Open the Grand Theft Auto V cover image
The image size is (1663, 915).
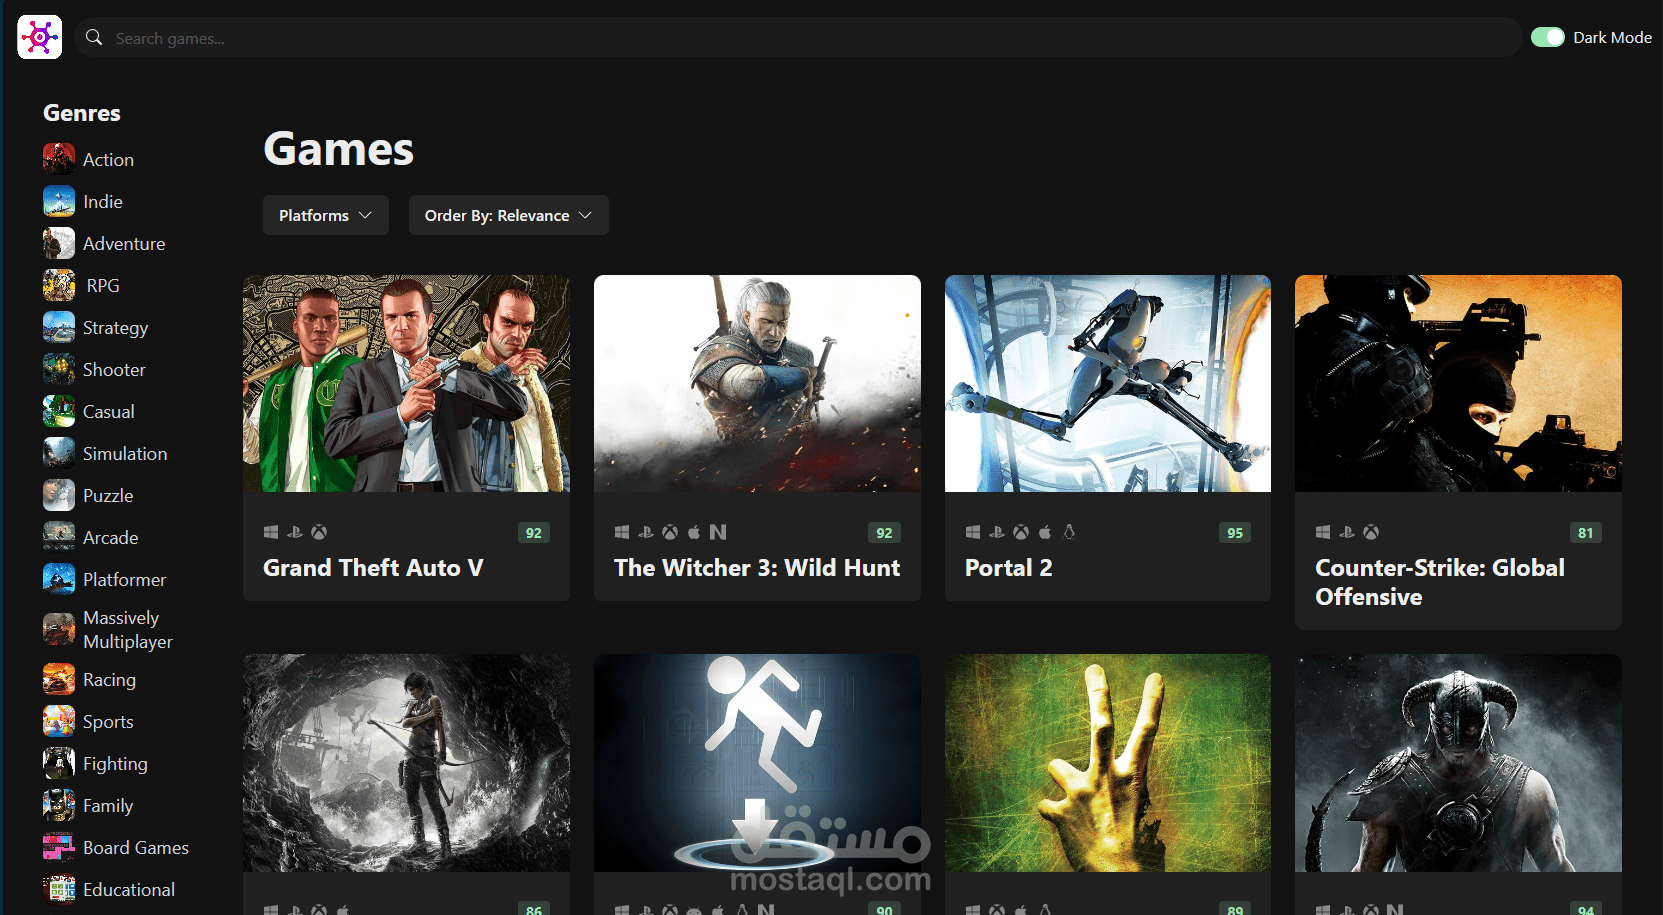(x=406, y=383)
